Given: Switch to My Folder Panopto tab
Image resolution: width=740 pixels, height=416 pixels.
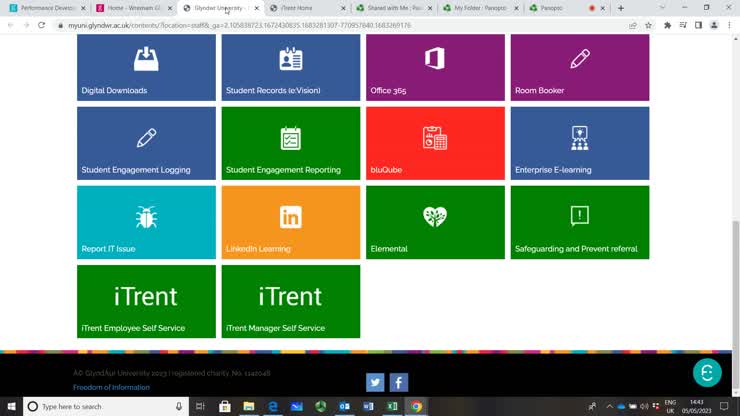Looking at the screenshot, I should coord(480,8).
